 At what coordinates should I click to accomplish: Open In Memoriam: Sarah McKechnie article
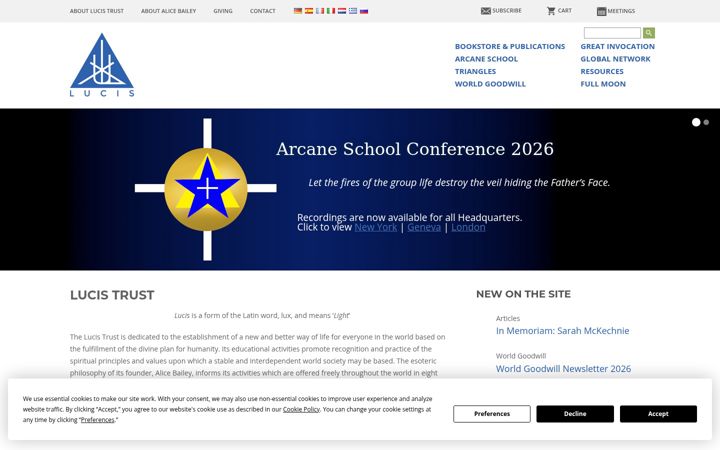(x=562, y=331)
